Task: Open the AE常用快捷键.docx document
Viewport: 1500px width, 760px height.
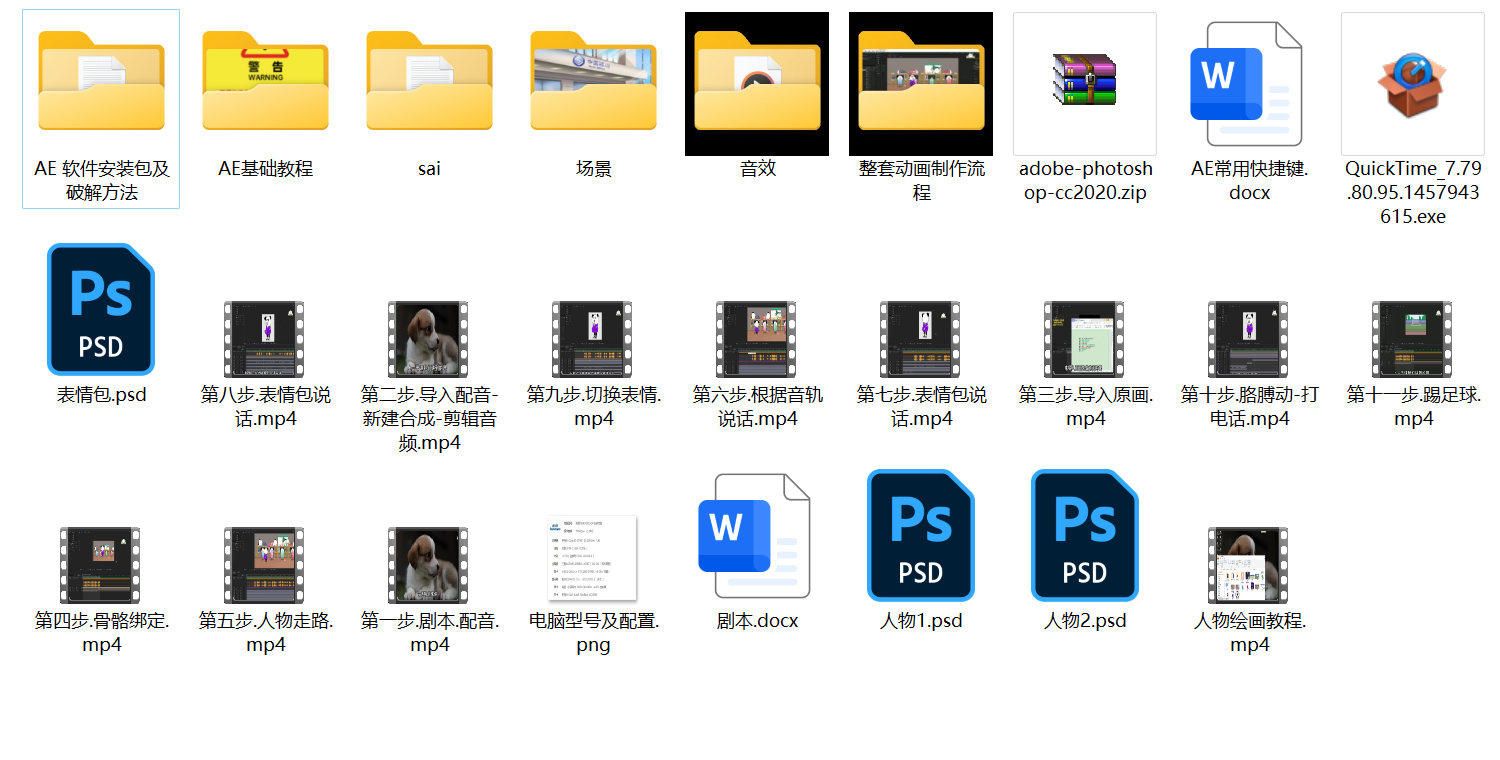Action: coord(1249,85)
